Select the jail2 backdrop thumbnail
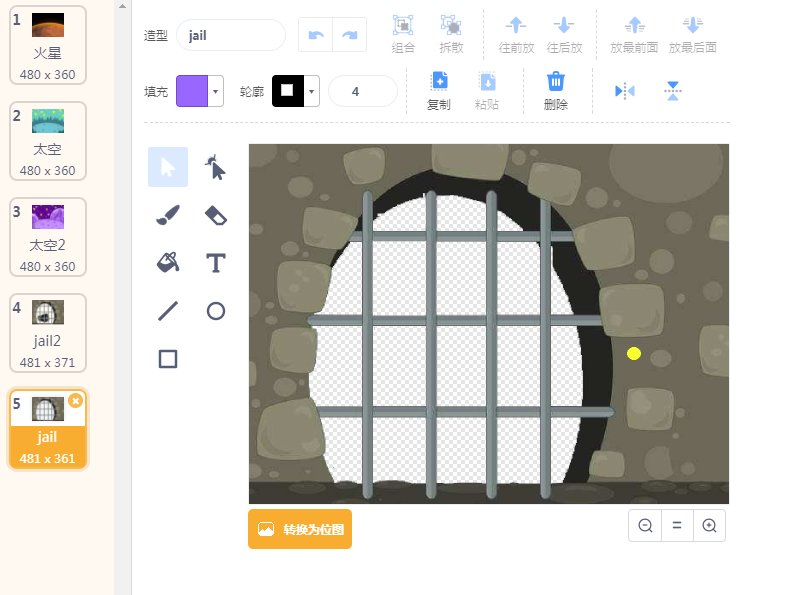The height and width of the screenshot is (595, 808). pyautogui.click(x=47, y=333)
